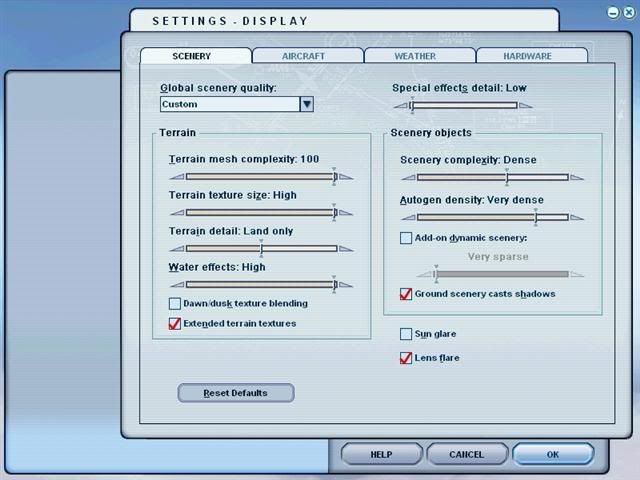Click right arrow of Water effects slider
The height and width of the screenshot is (480, 640).
[346, 285]
